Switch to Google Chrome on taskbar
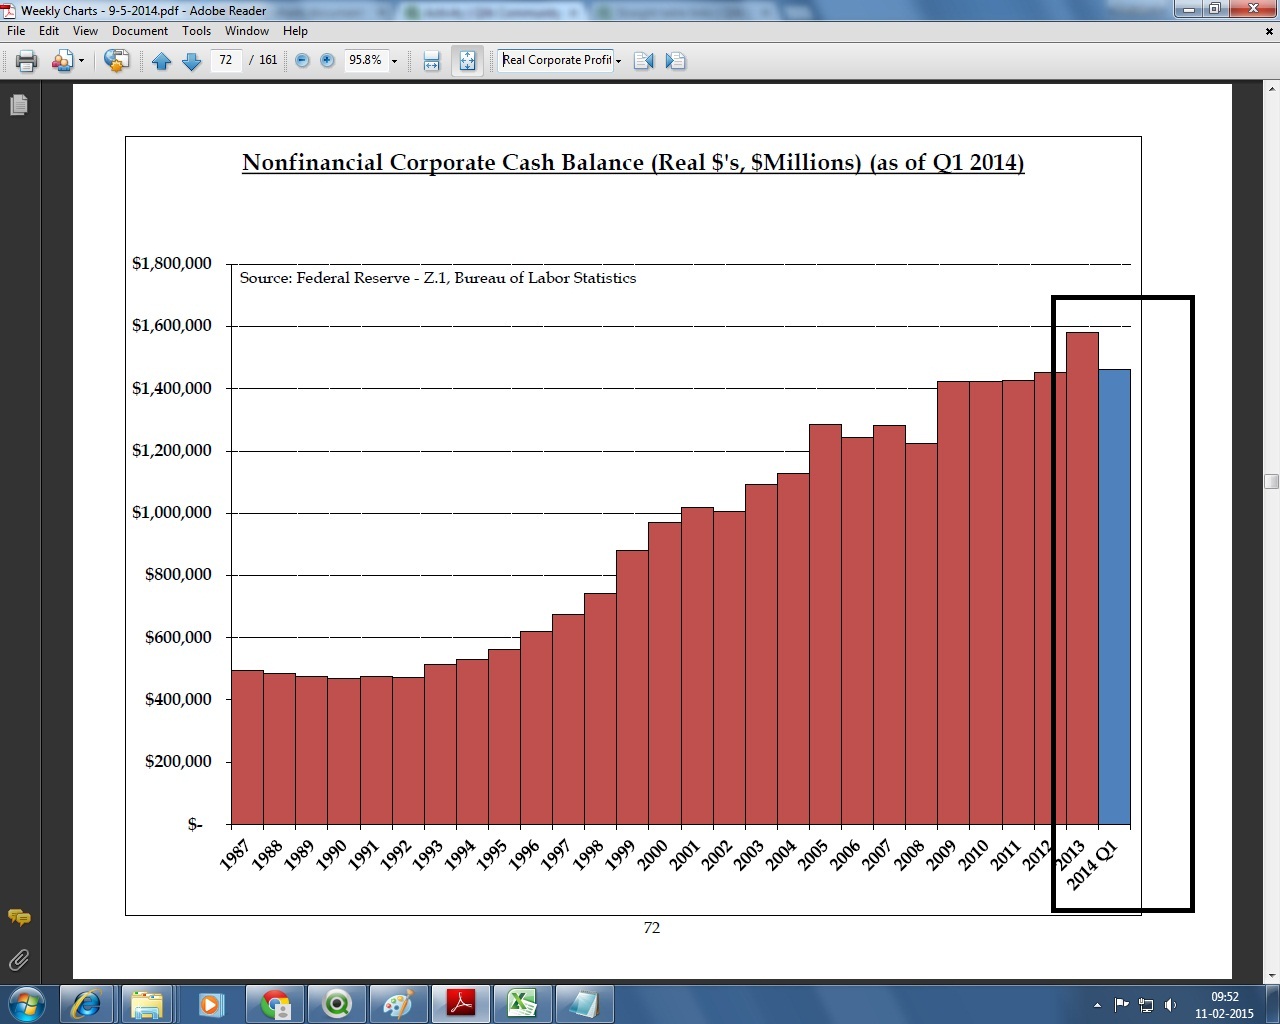This screenshot has width=1280, height=1024. point(274,1004)
